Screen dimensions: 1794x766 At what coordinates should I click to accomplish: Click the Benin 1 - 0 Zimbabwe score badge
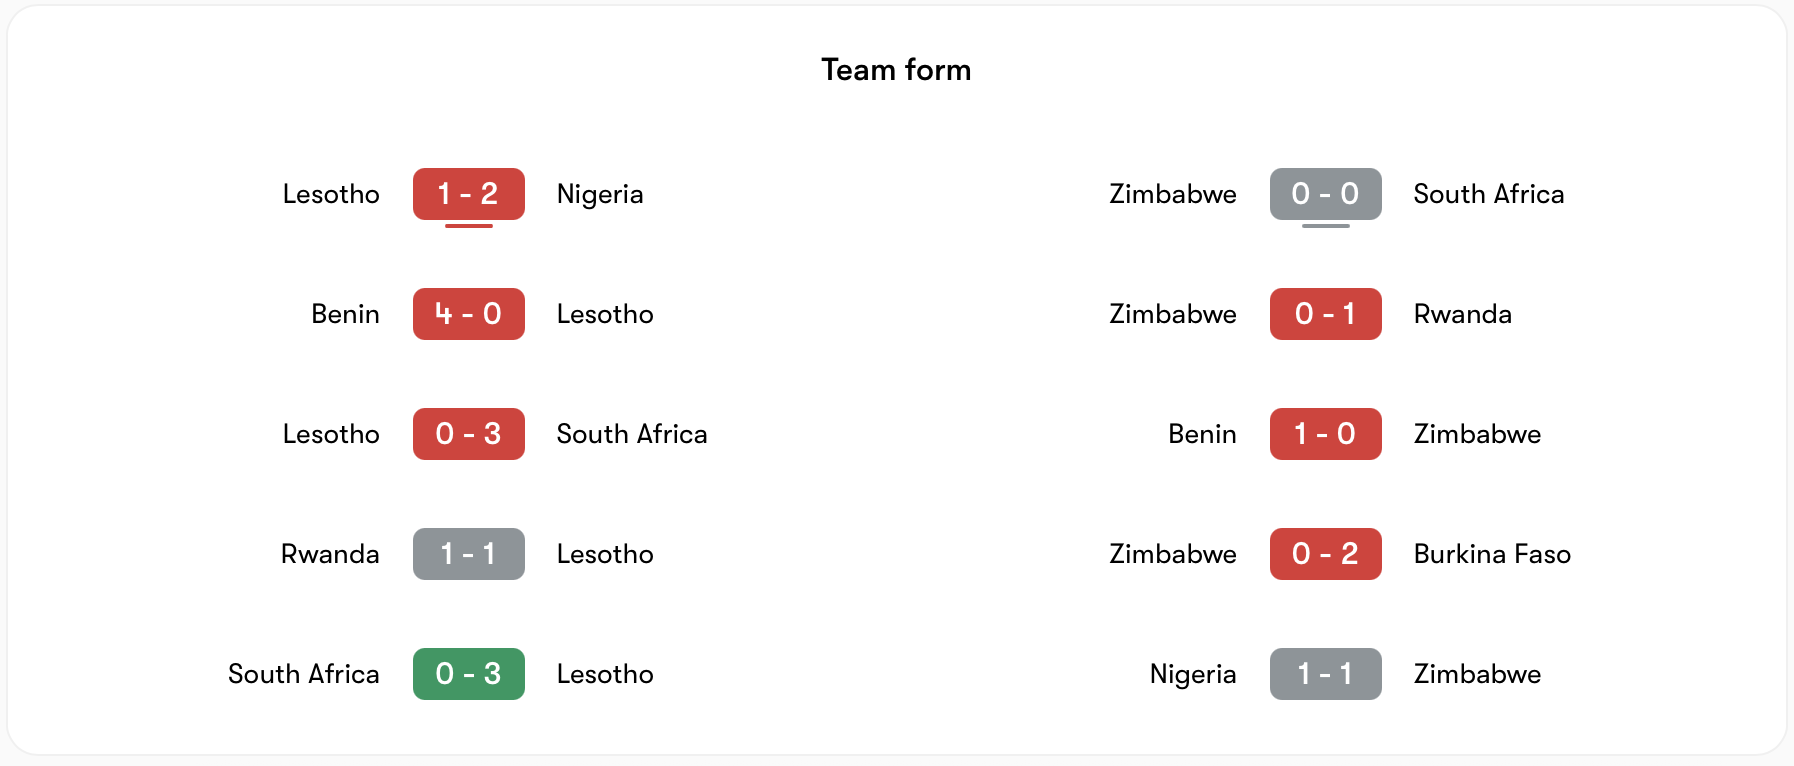[x=1325, y=434]
